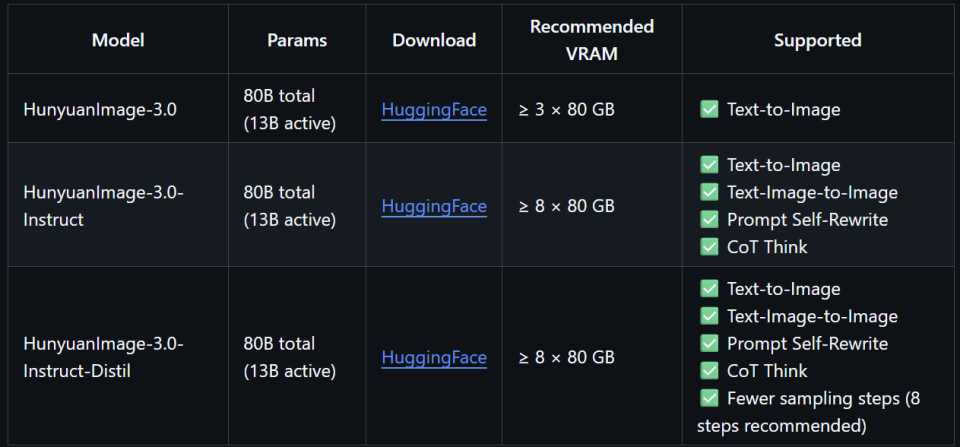Click the Download column header
The width and height of the screenshot is (960, 447).
pos(434,41)
